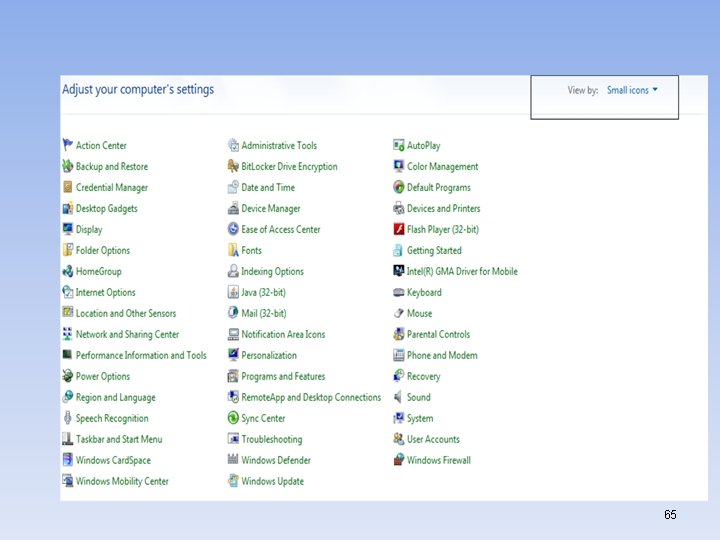This screenshot has width=720, height=540.
Task: Click the Java (32-bit) icon
Action: 233,292
